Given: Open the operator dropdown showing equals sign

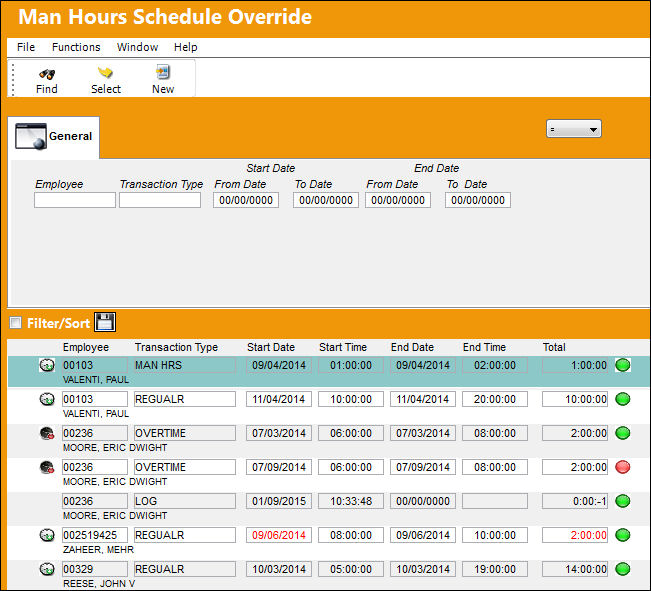Looking at the screenshot, I should (x=573, y=129).
